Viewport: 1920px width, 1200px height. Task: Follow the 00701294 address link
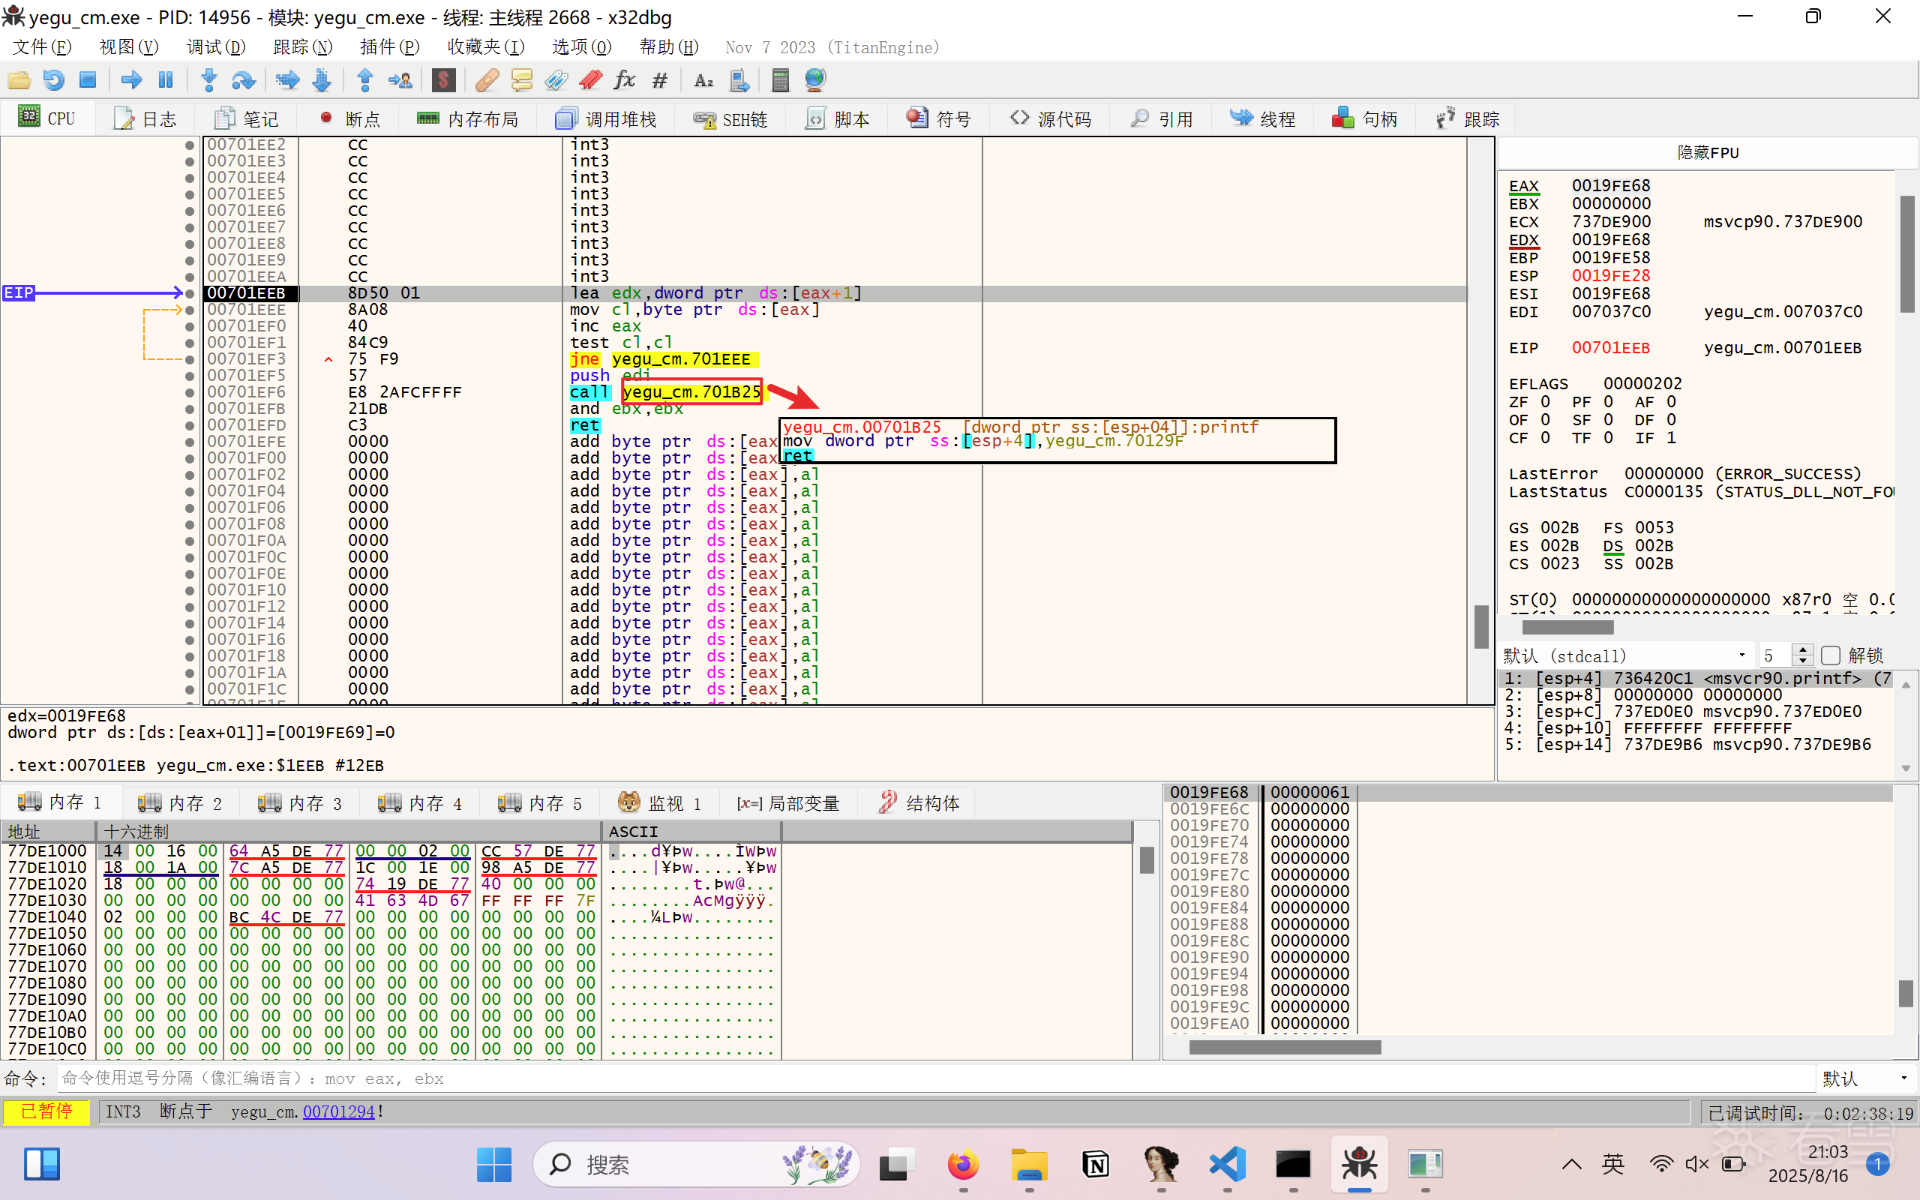(x=338, y=1112)
